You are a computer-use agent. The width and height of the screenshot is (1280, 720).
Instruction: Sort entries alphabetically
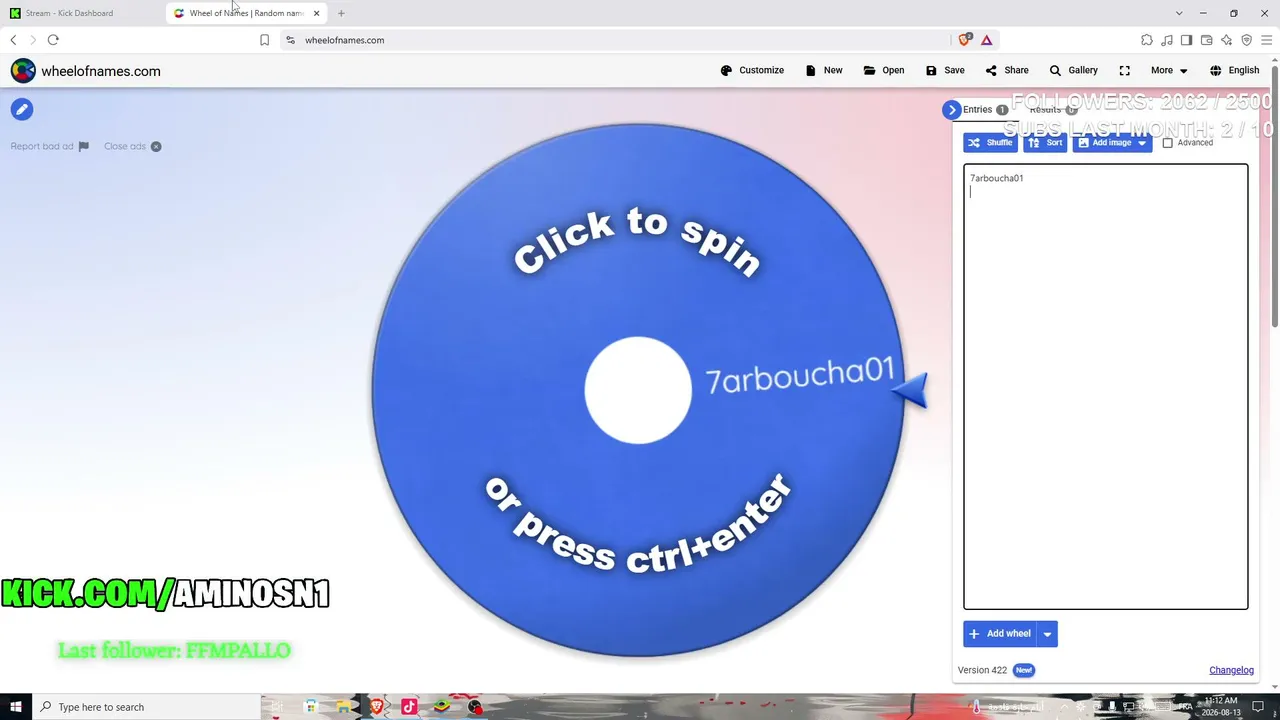tap(1045, 143)
